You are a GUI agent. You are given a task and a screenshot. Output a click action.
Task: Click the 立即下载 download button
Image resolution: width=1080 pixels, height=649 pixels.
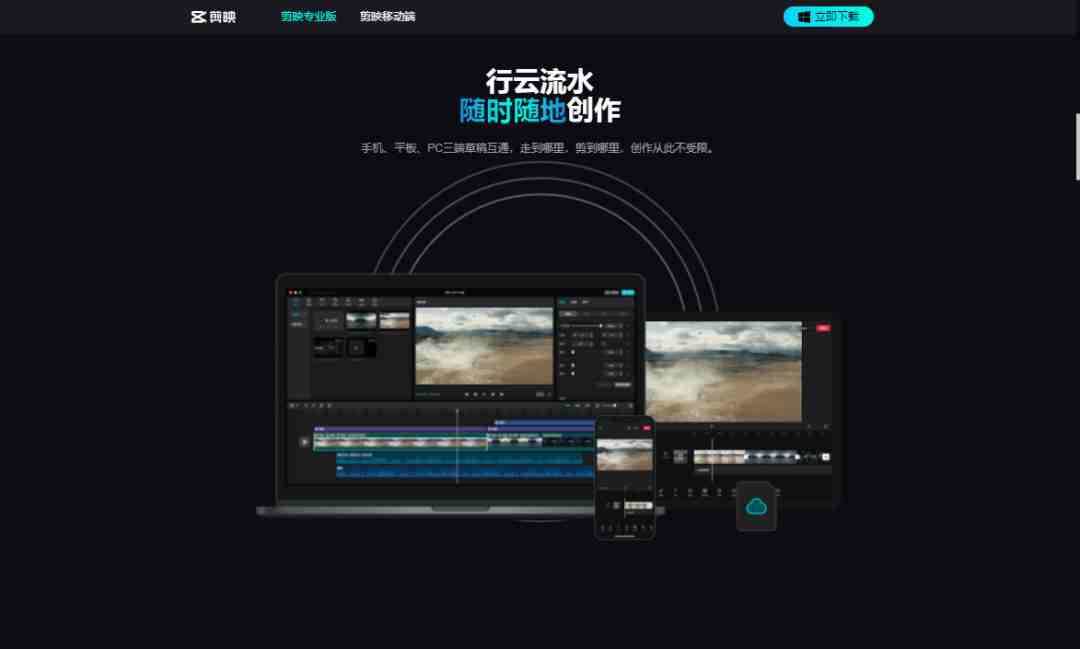pos(828,17)
